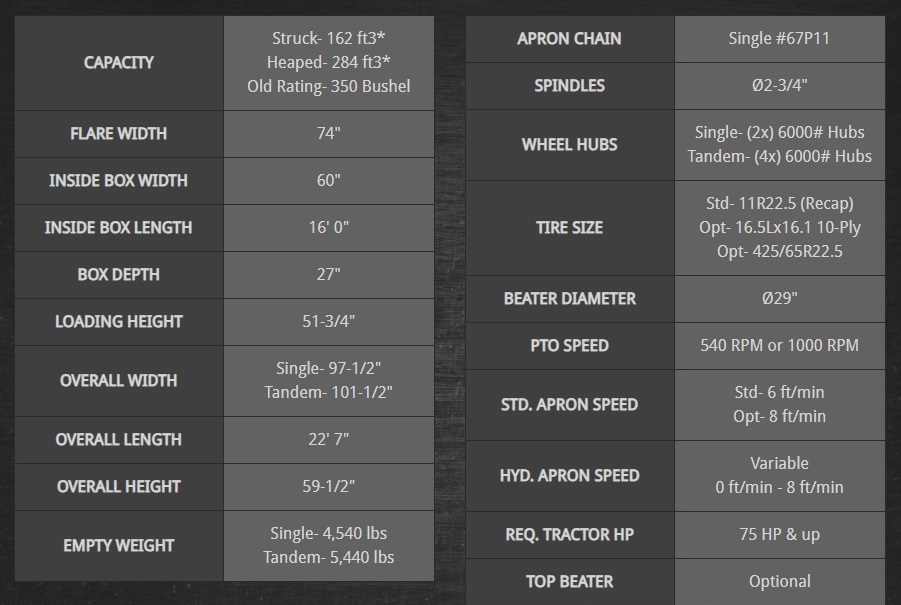
Task: Select the Single #67P11 value cell
Action: [779, 39]
